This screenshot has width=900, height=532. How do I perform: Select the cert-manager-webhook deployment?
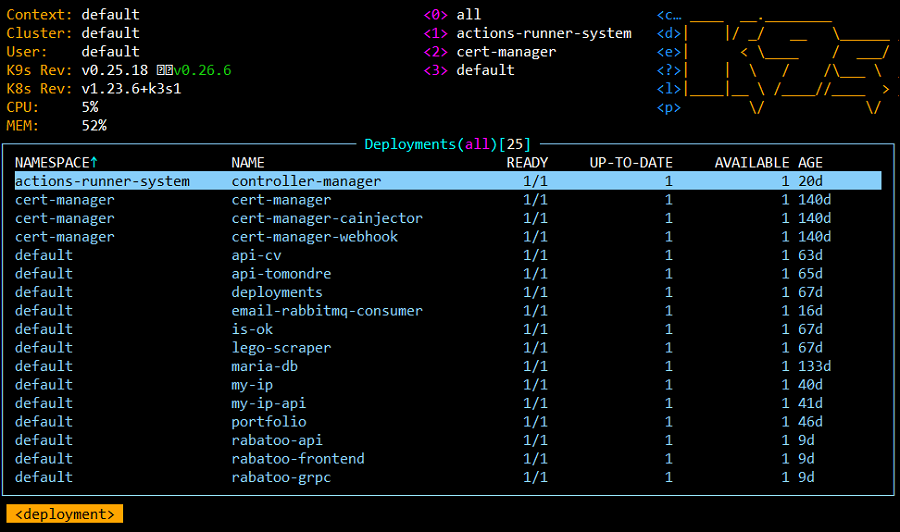[448, 236]
